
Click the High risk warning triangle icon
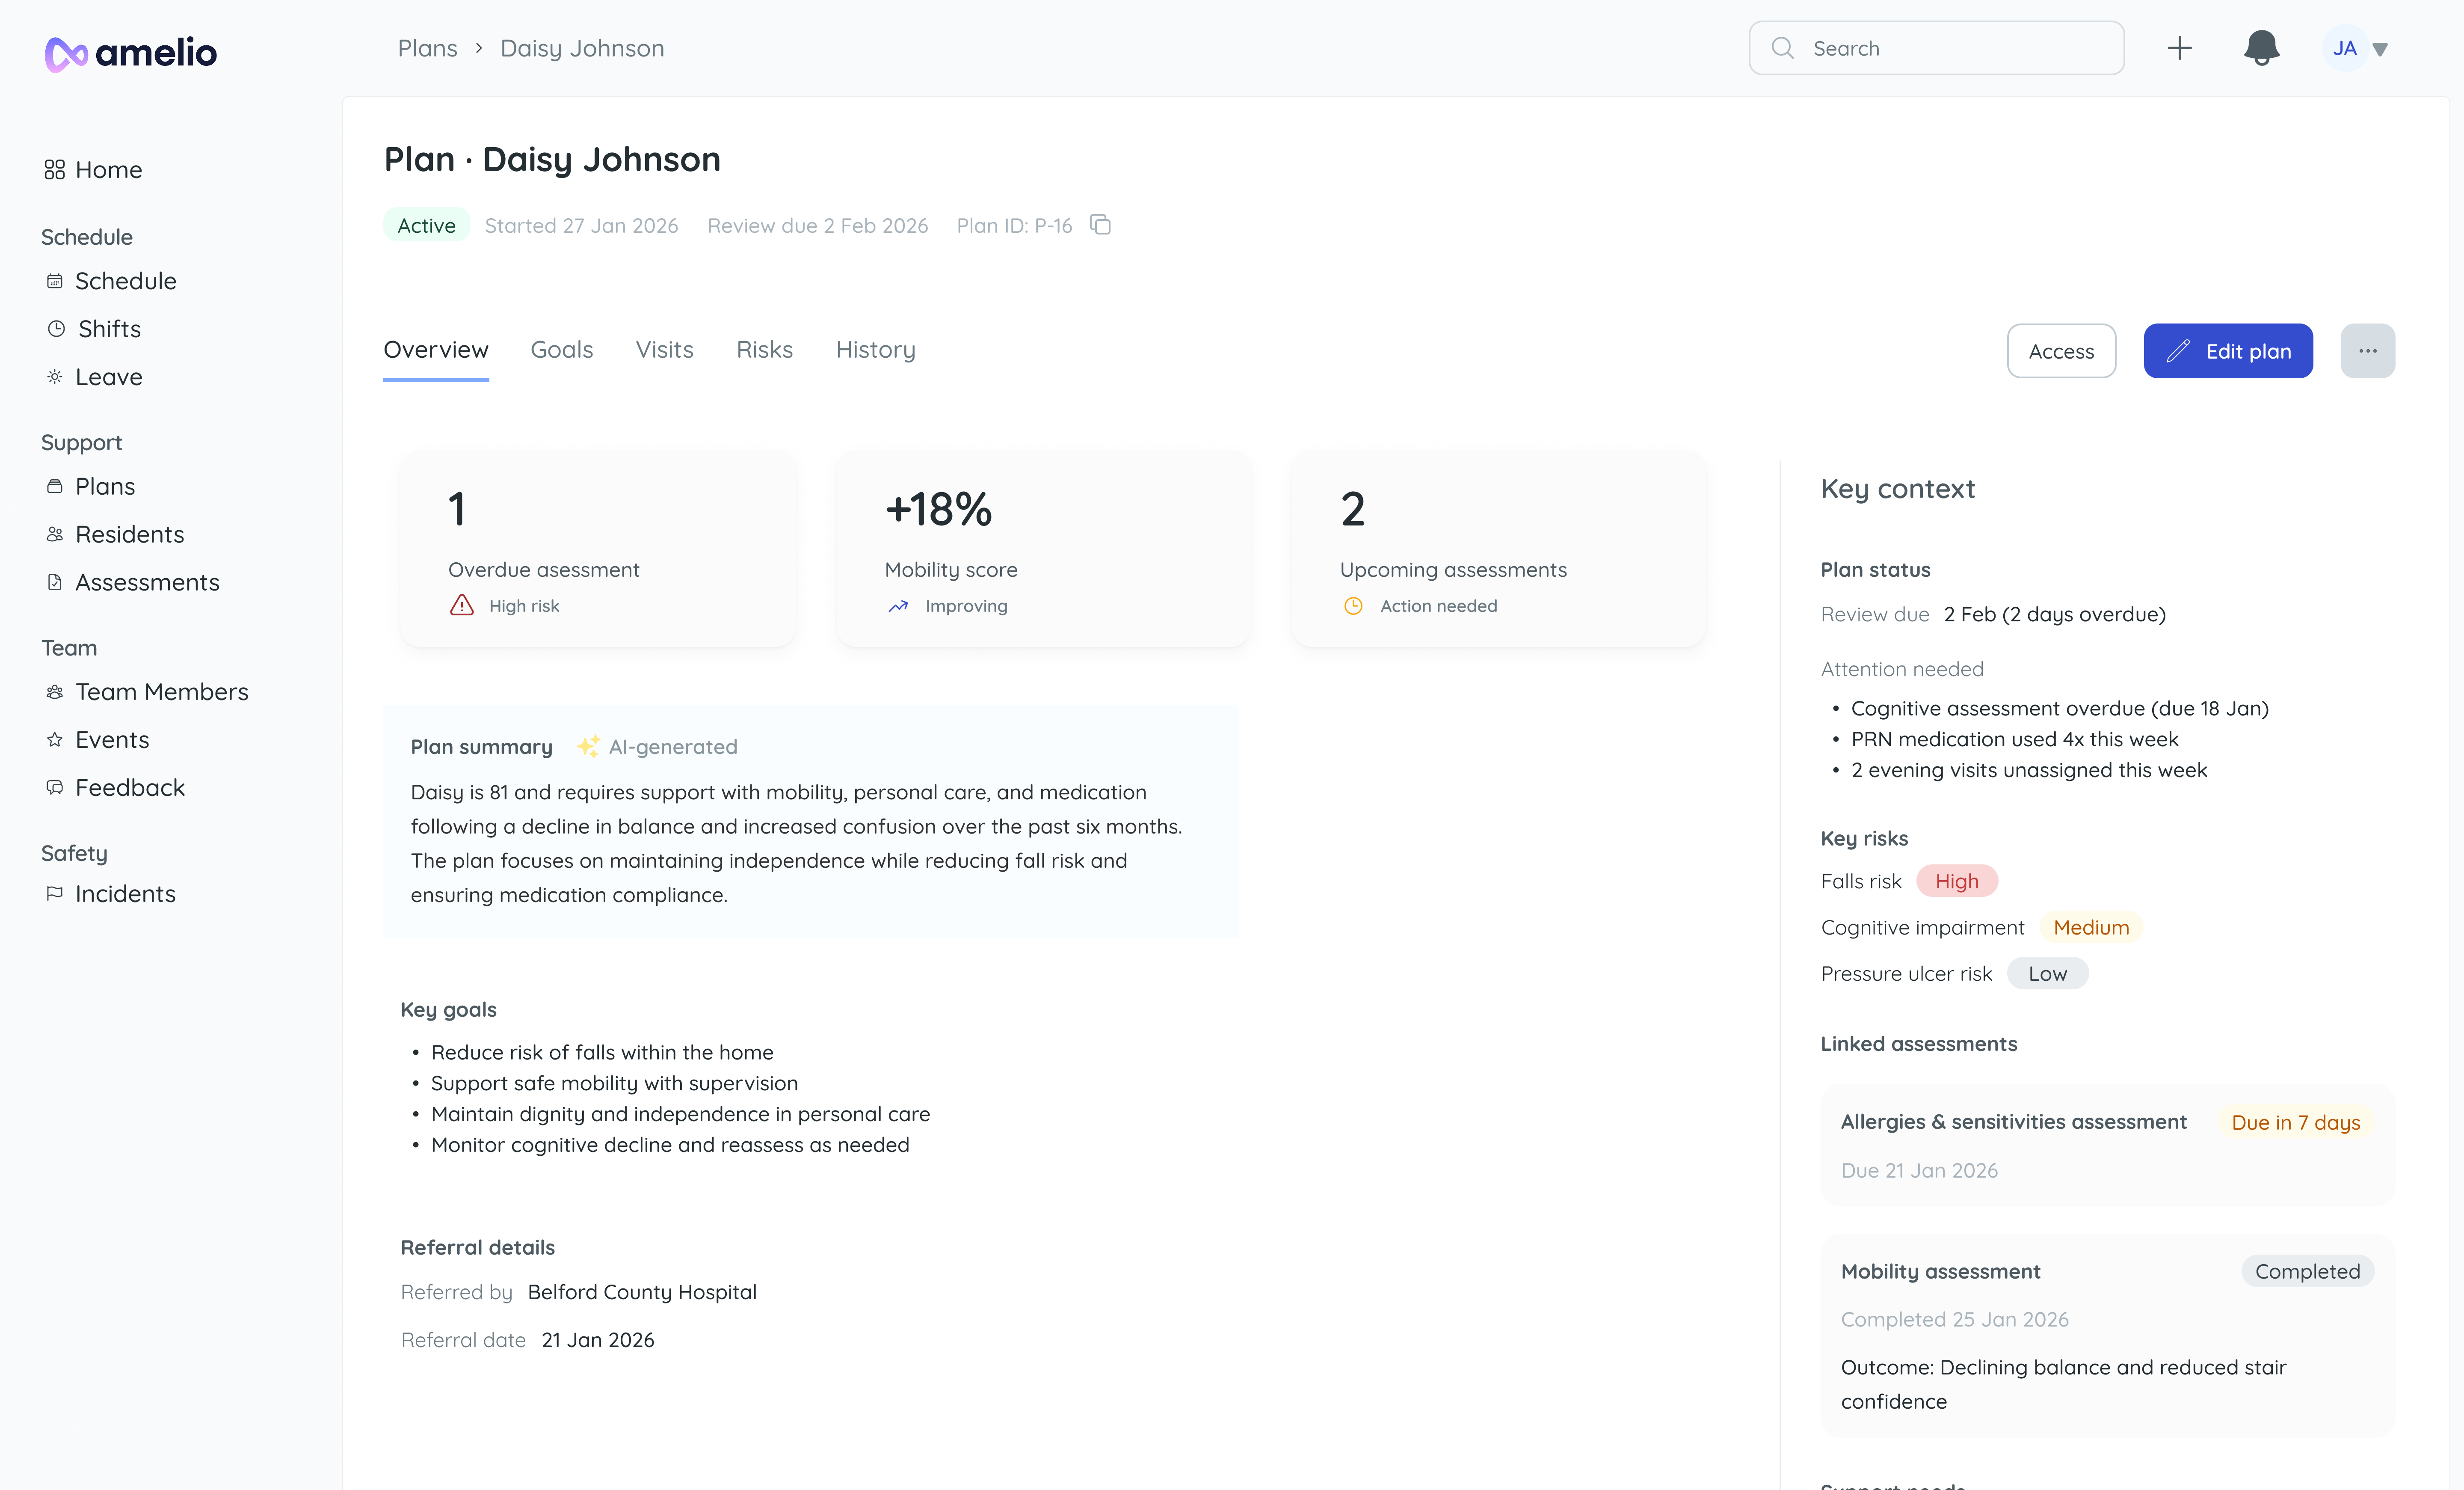[461, 605]
